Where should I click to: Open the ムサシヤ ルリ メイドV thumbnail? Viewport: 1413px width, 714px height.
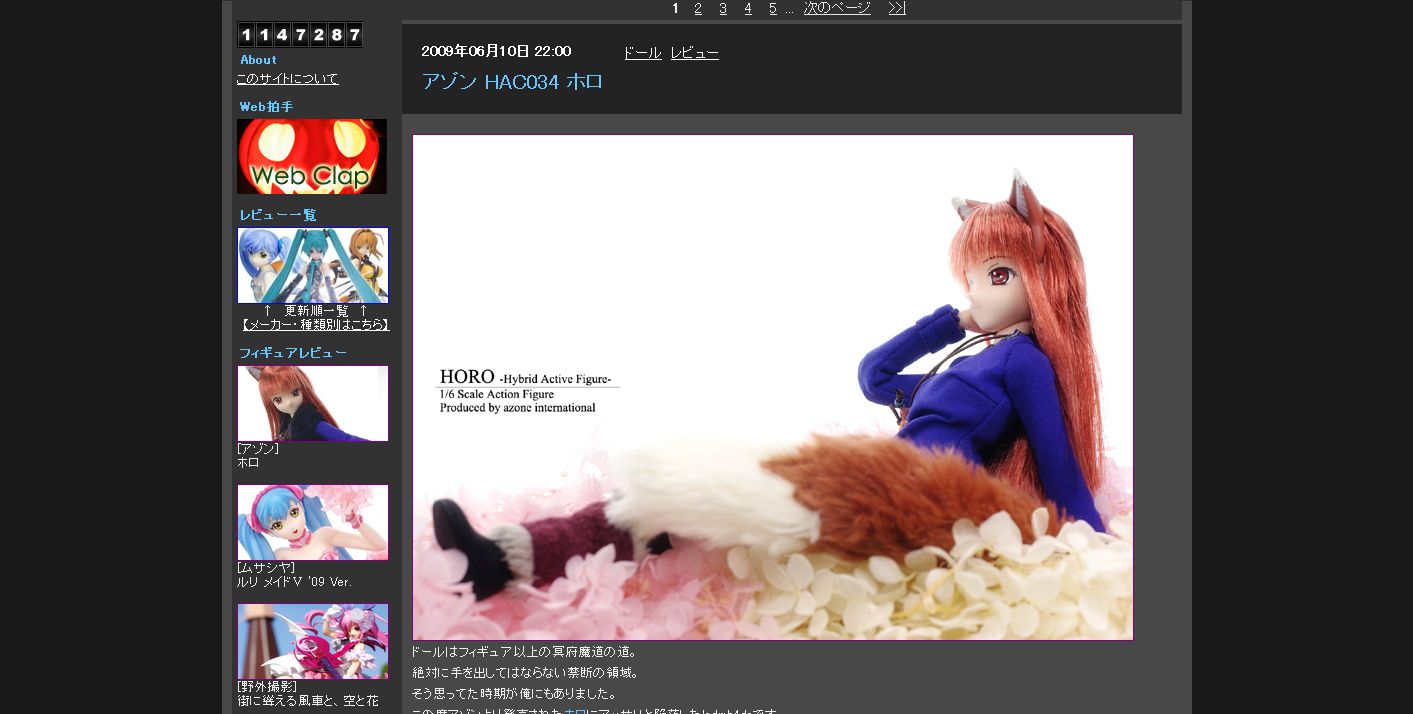[x=313, y=523]
